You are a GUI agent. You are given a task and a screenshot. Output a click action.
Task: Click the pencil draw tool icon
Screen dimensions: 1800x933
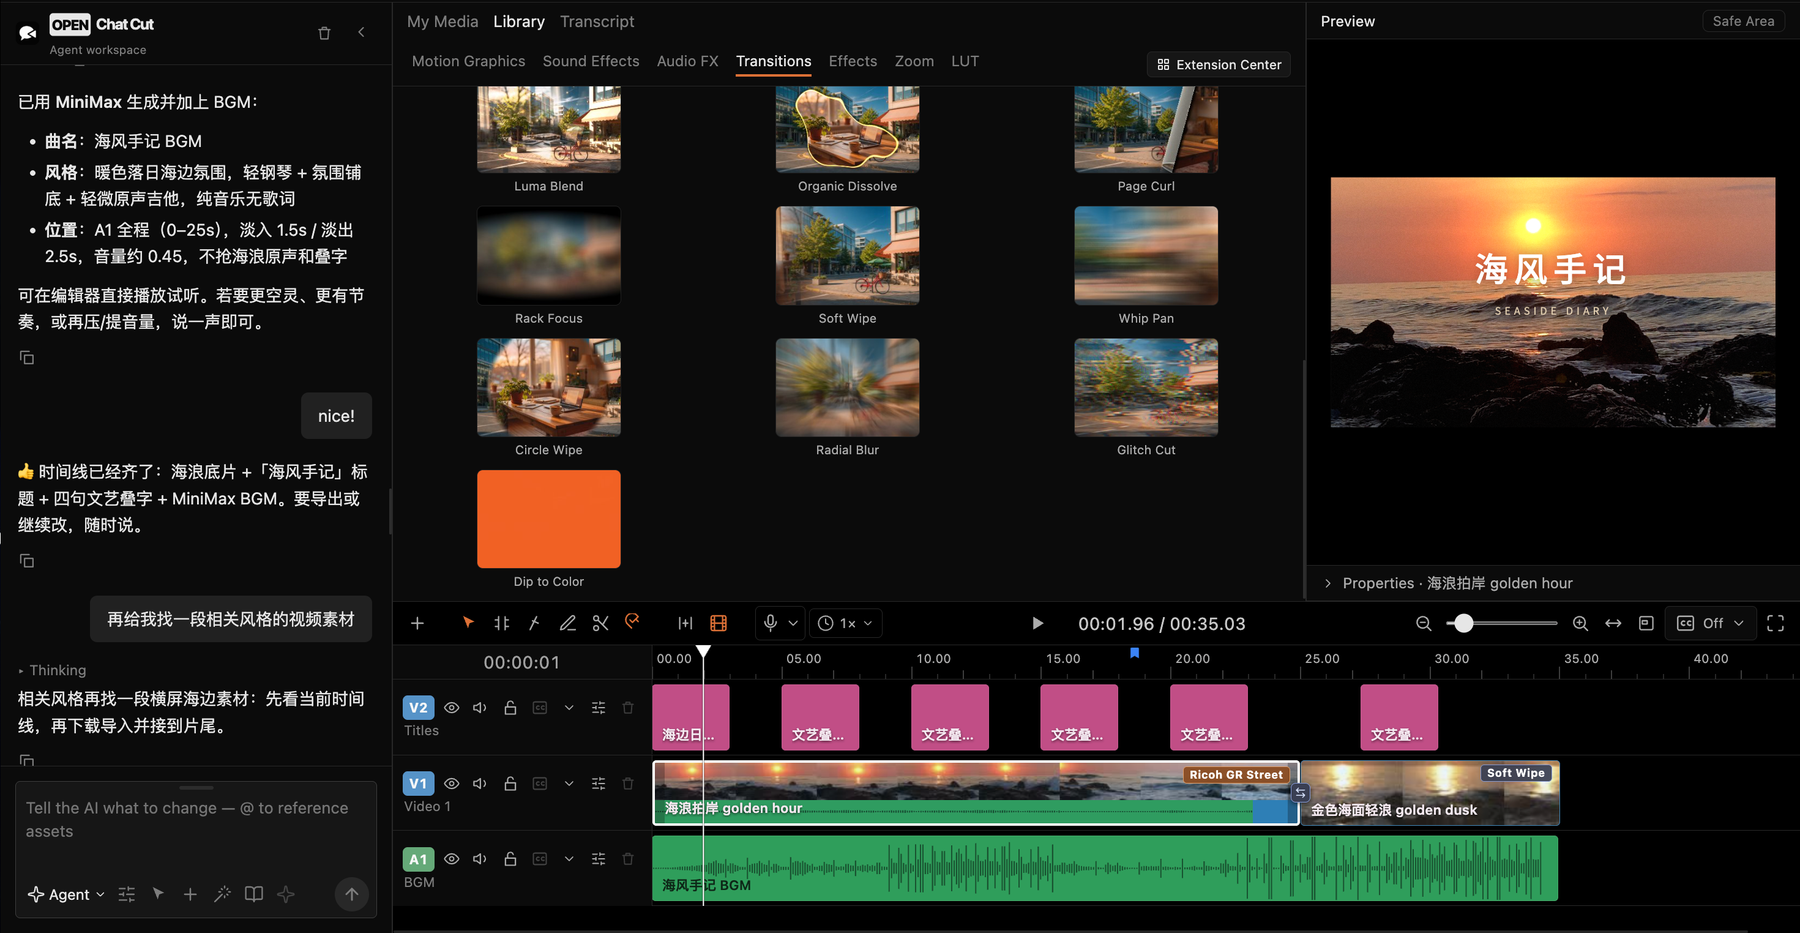pyautogui.click(x=567, y=623)
